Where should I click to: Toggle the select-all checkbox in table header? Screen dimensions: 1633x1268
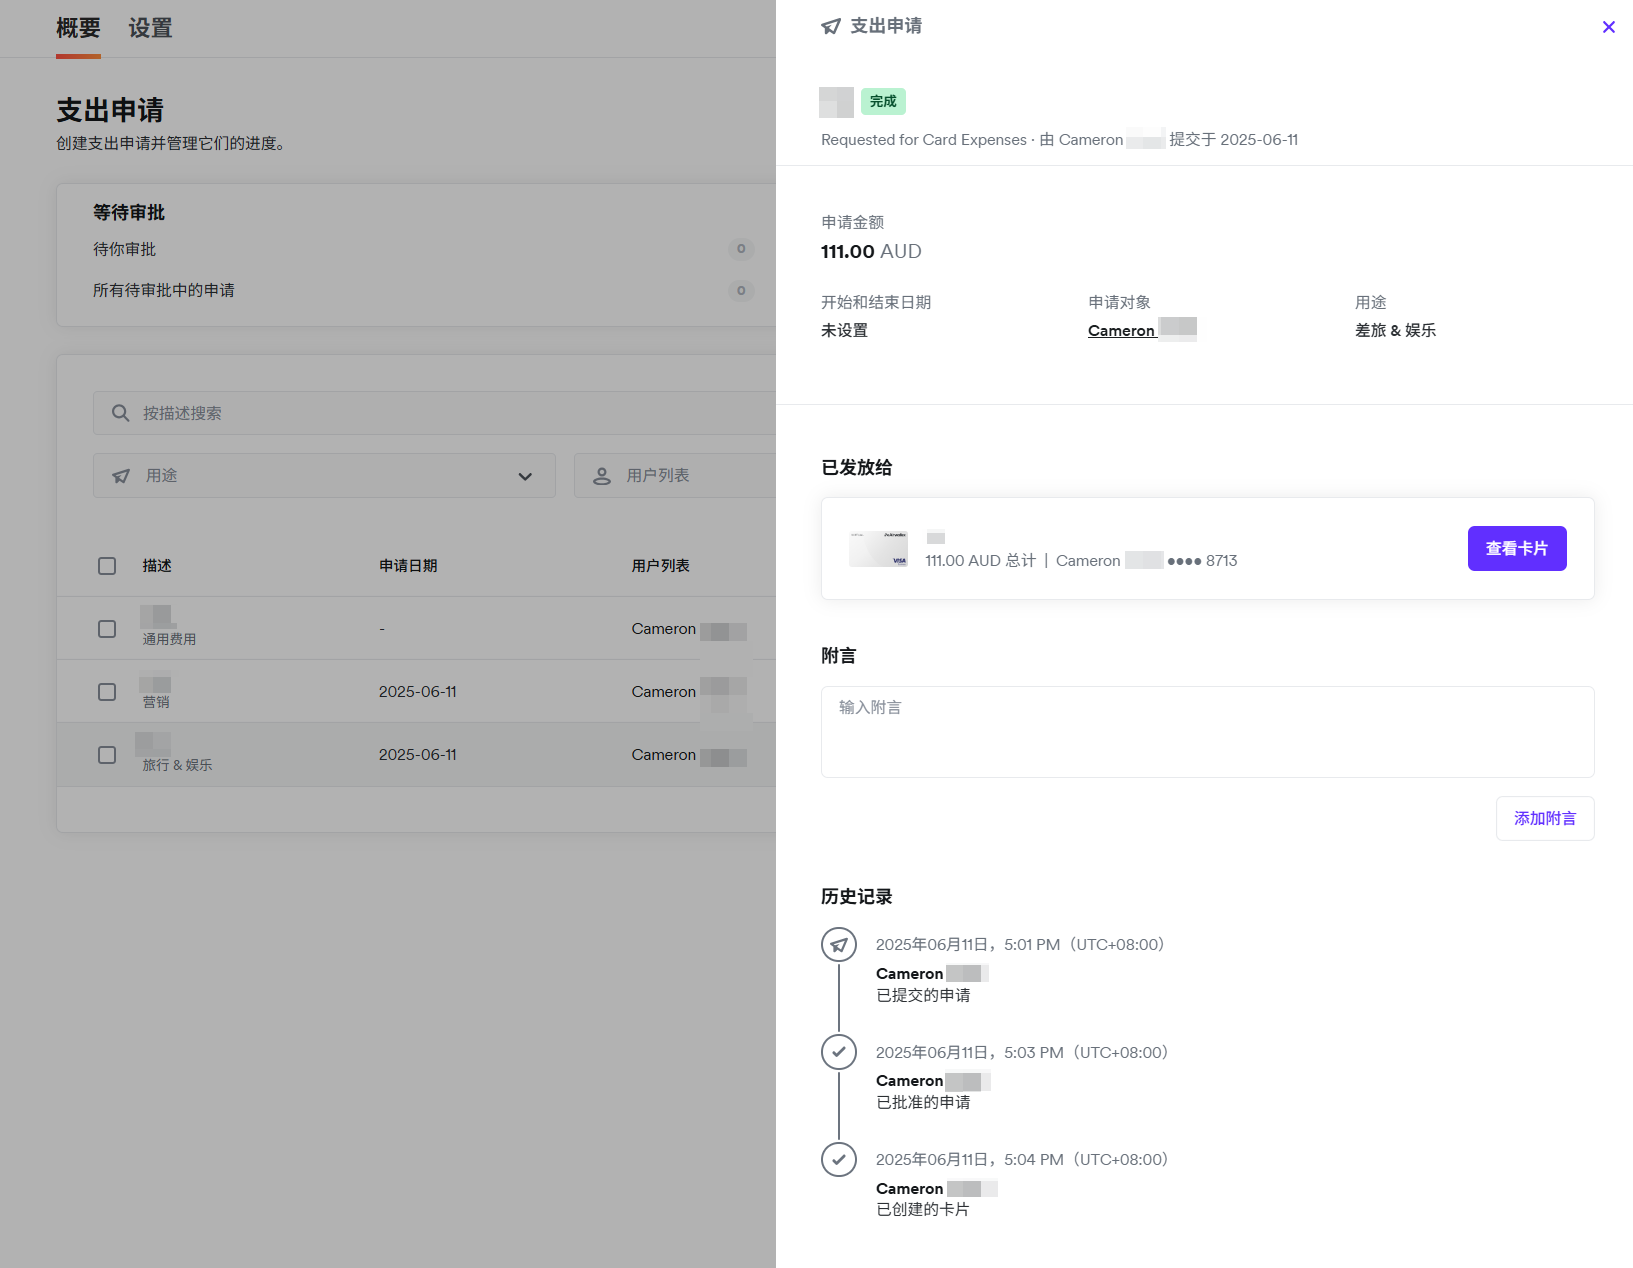pos(107,566)
